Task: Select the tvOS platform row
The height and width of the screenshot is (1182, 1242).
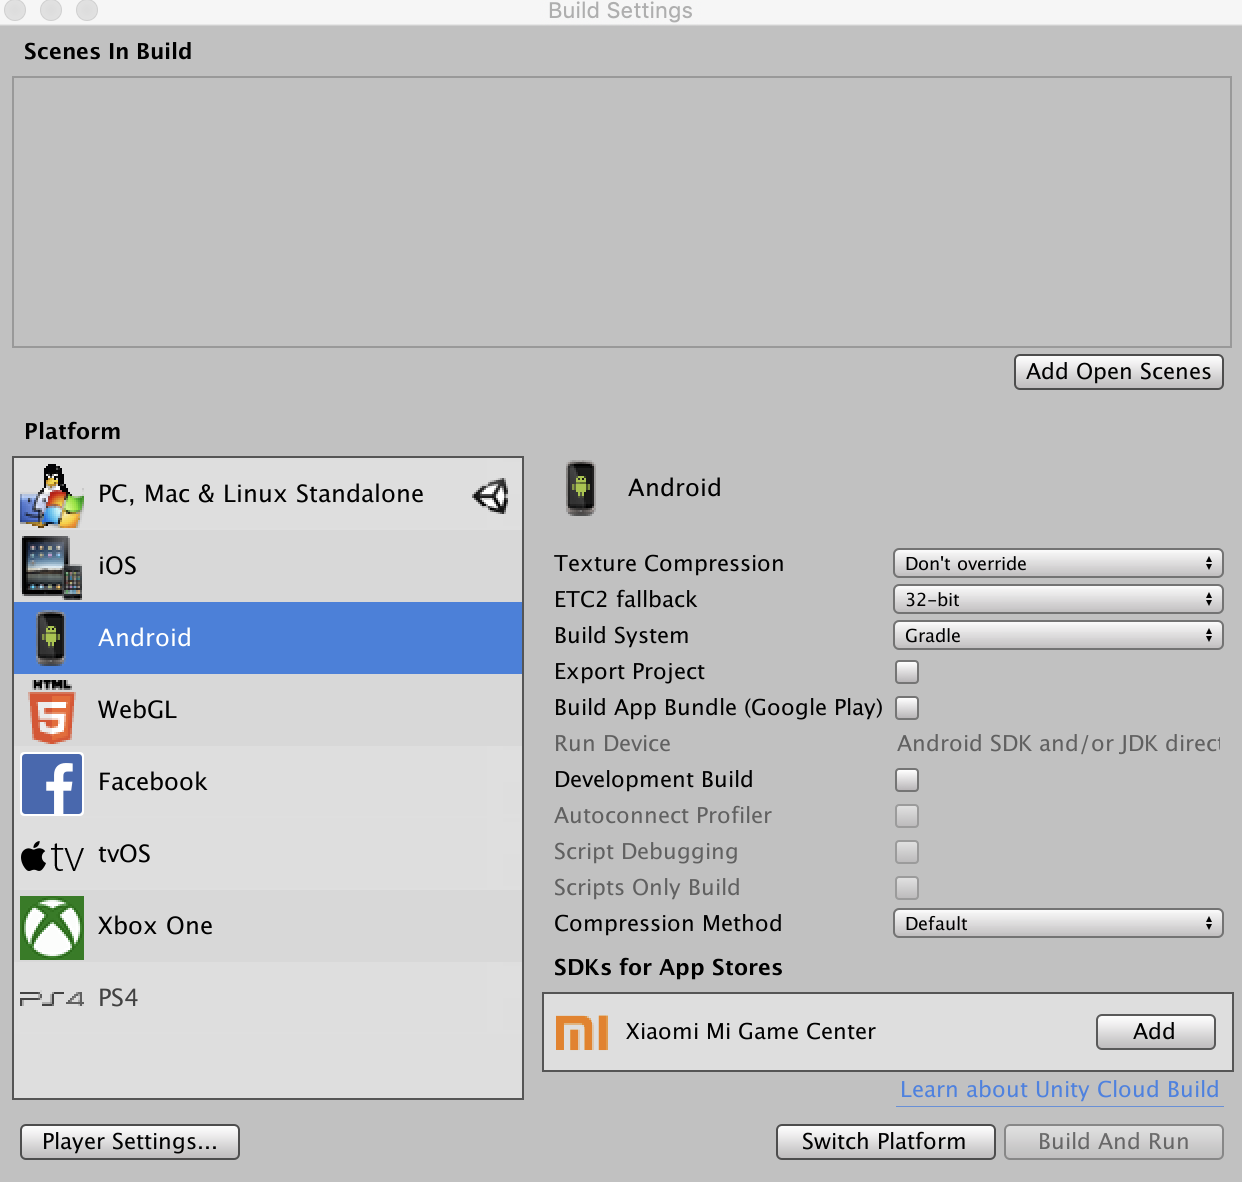Action: [x=268, y=854]
